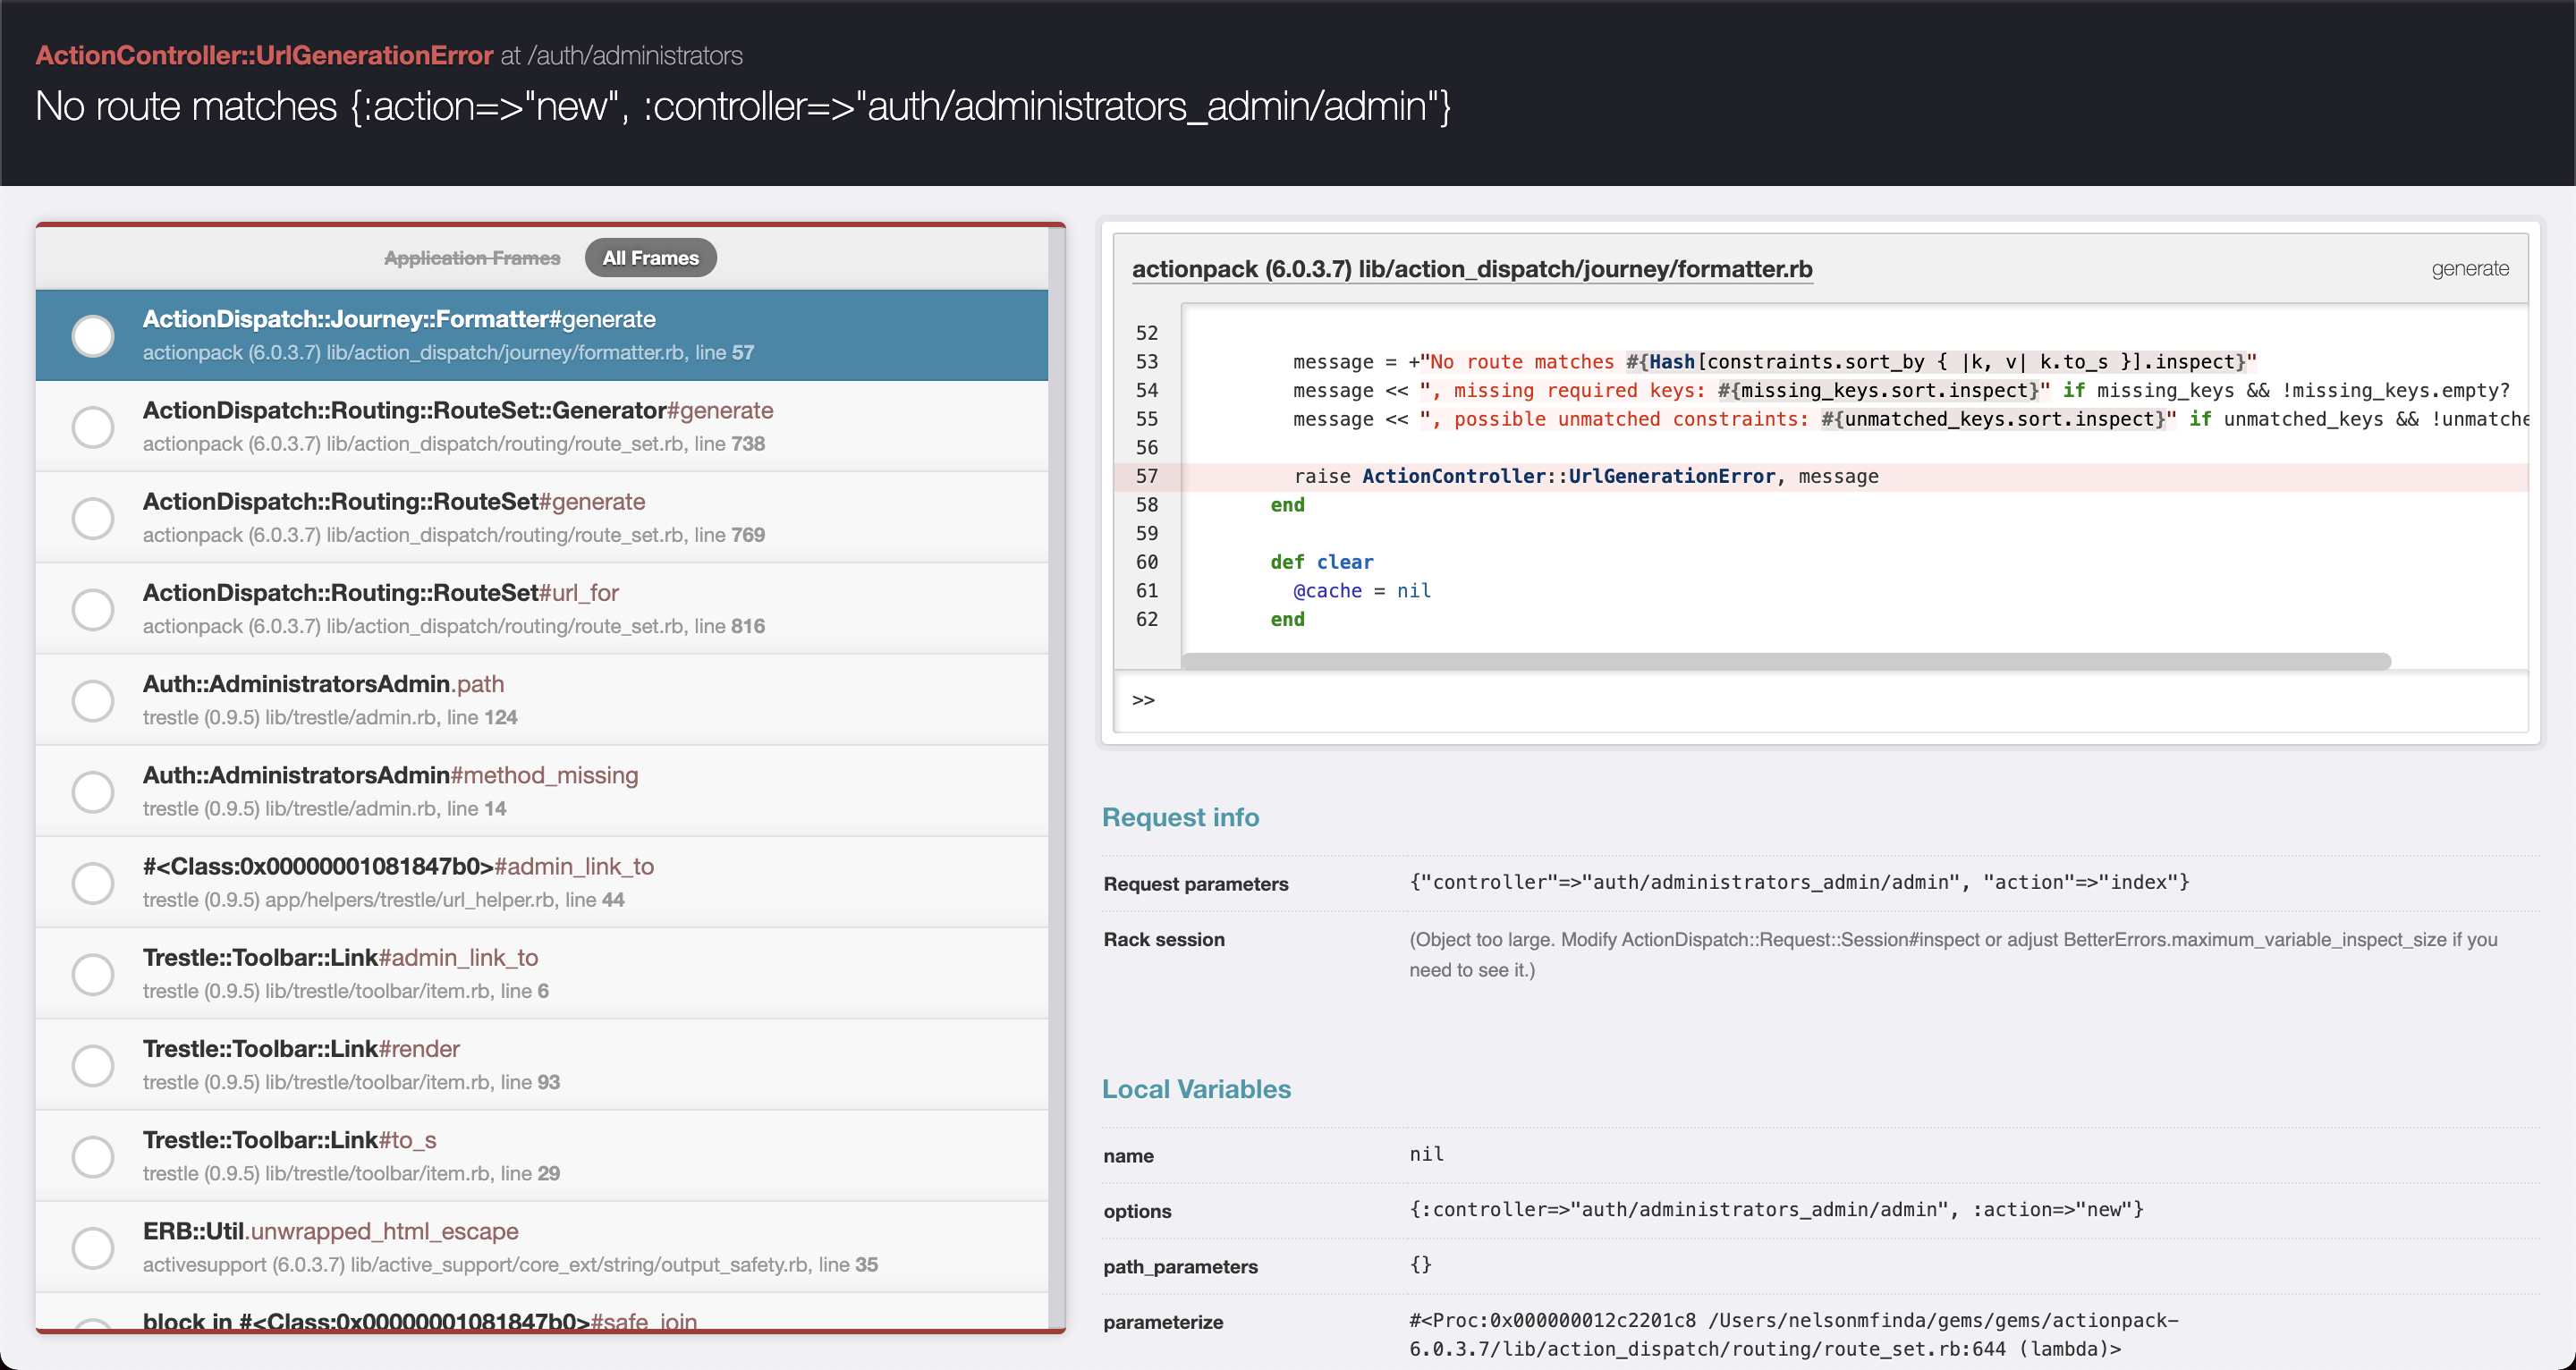
Task: Open the Trestle::Toolbar::Link#render frame
Action: tap(301, 1048)
